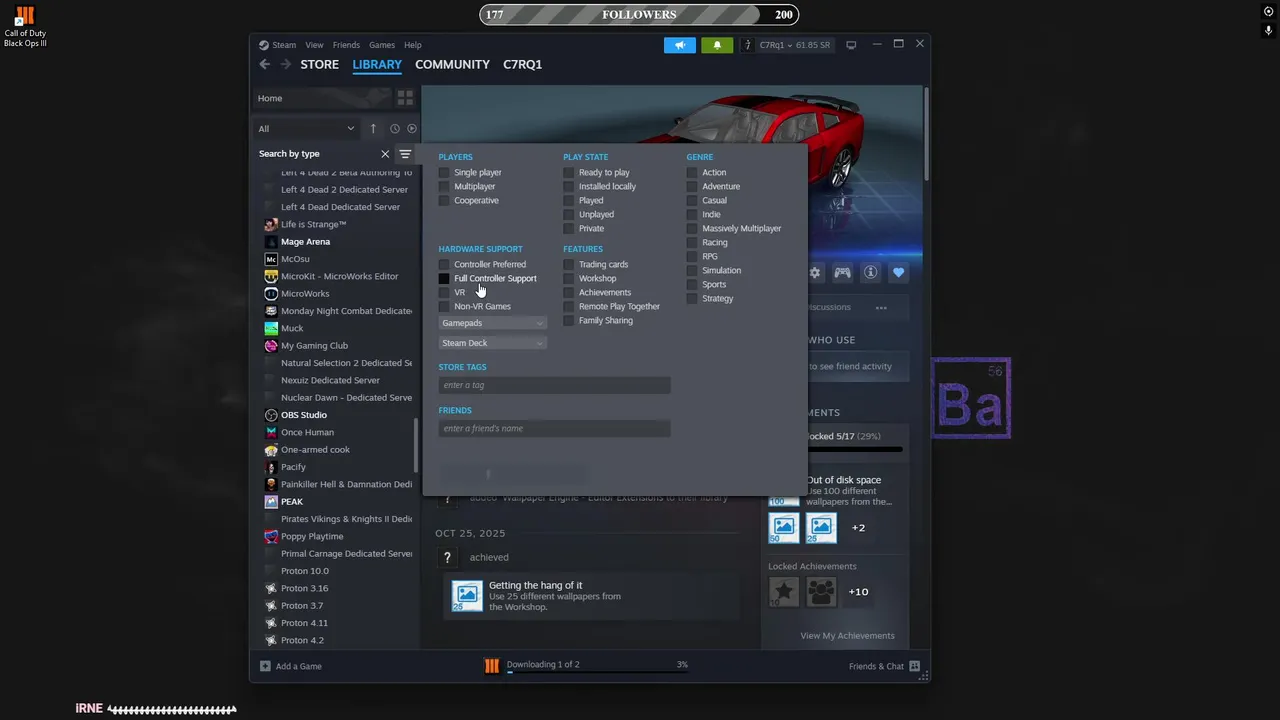Click the Black Ops III download icon
This screenshot has width=1280, height=720.
coord(492,666)
